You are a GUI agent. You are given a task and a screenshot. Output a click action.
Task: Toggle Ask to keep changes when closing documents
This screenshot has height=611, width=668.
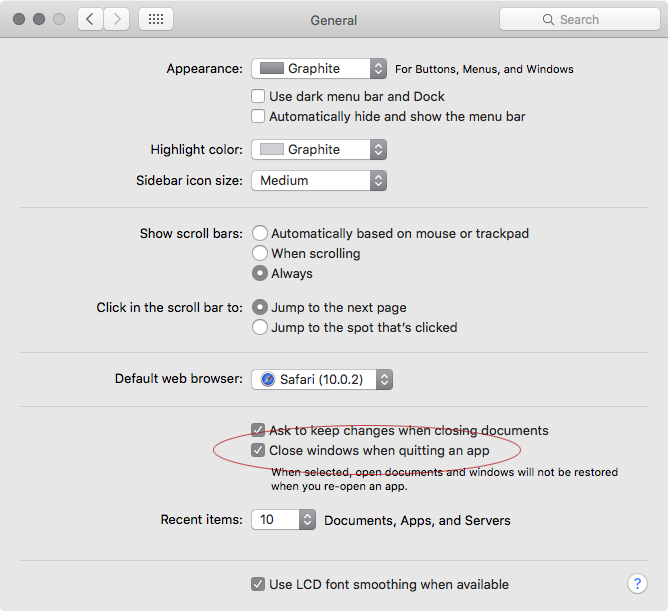258,430
